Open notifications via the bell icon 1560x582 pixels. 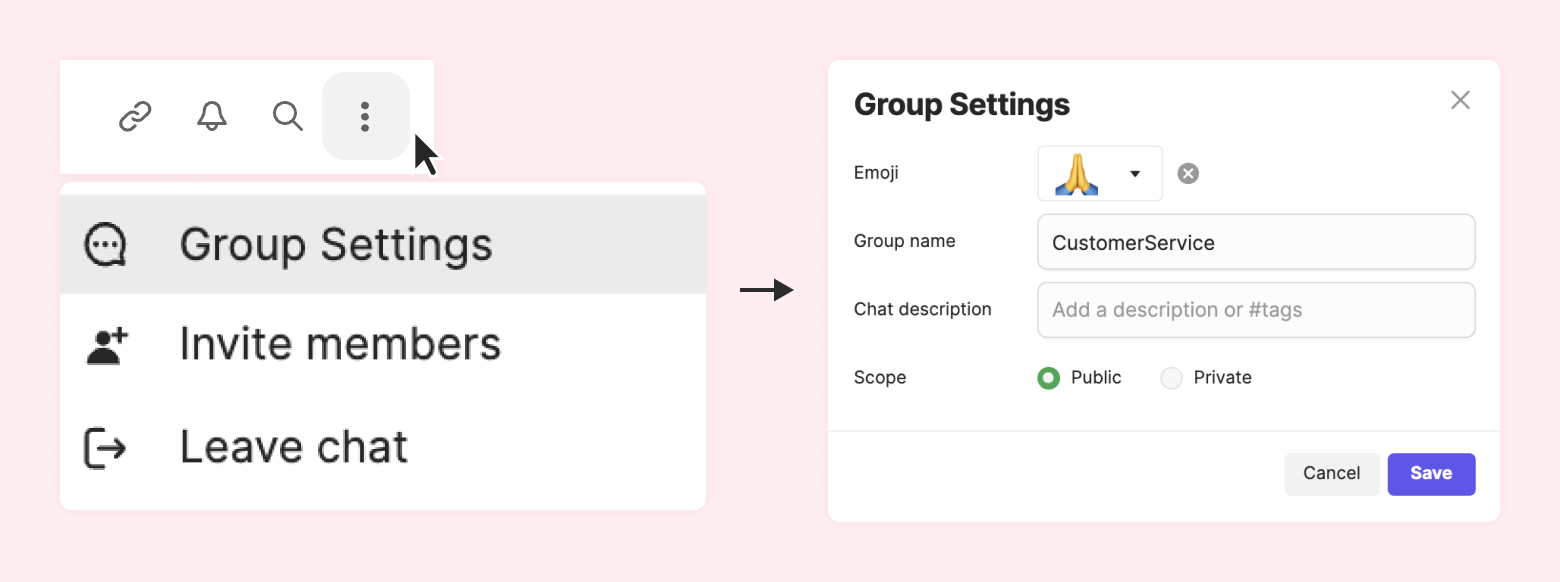pos(211,117)
